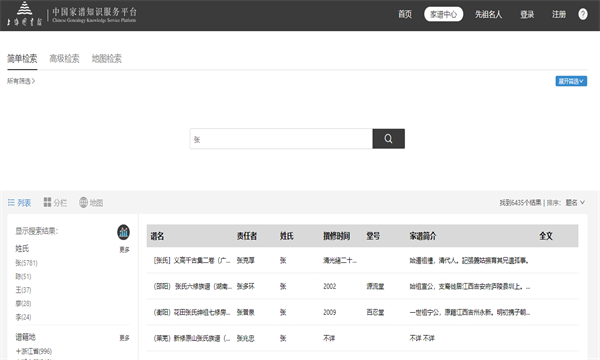
Task: Switch to 地图 globe map view
Action: [91, 202]
